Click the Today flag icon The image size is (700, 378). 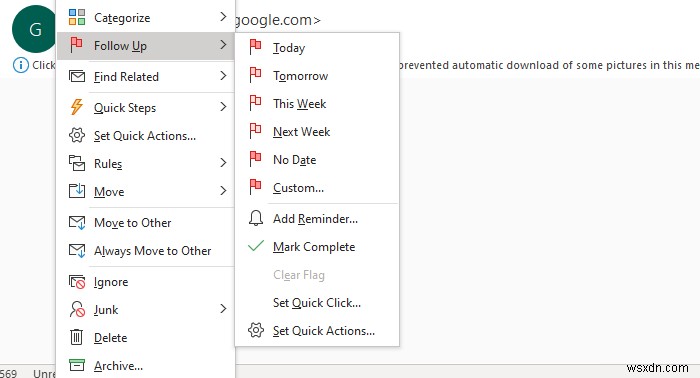click(x=255, y=47)
